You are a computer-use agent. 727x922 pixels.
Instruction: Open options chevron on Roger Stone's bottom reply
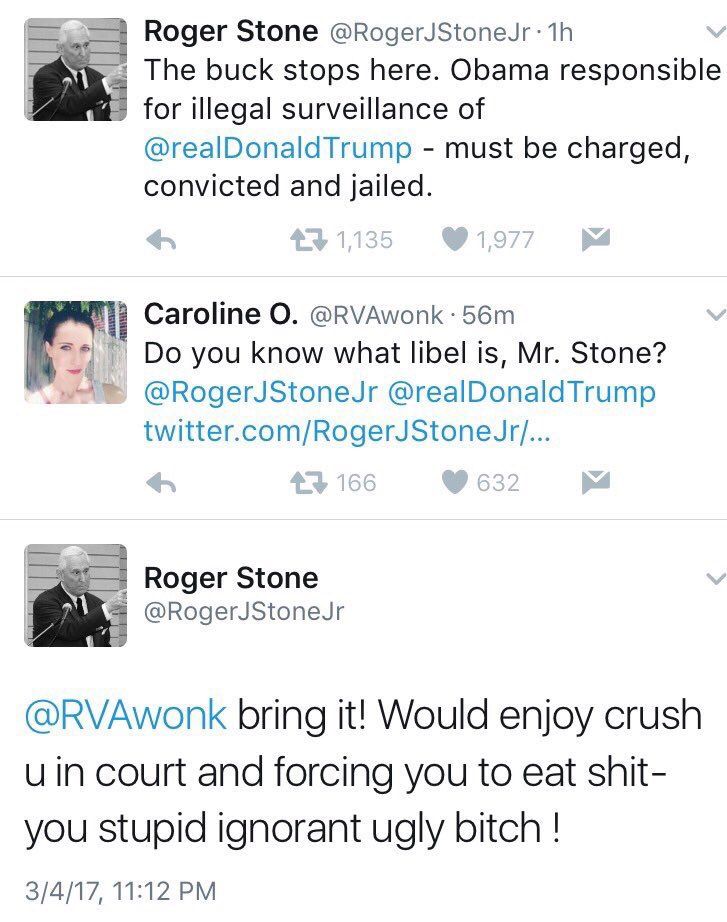(715, 578)
